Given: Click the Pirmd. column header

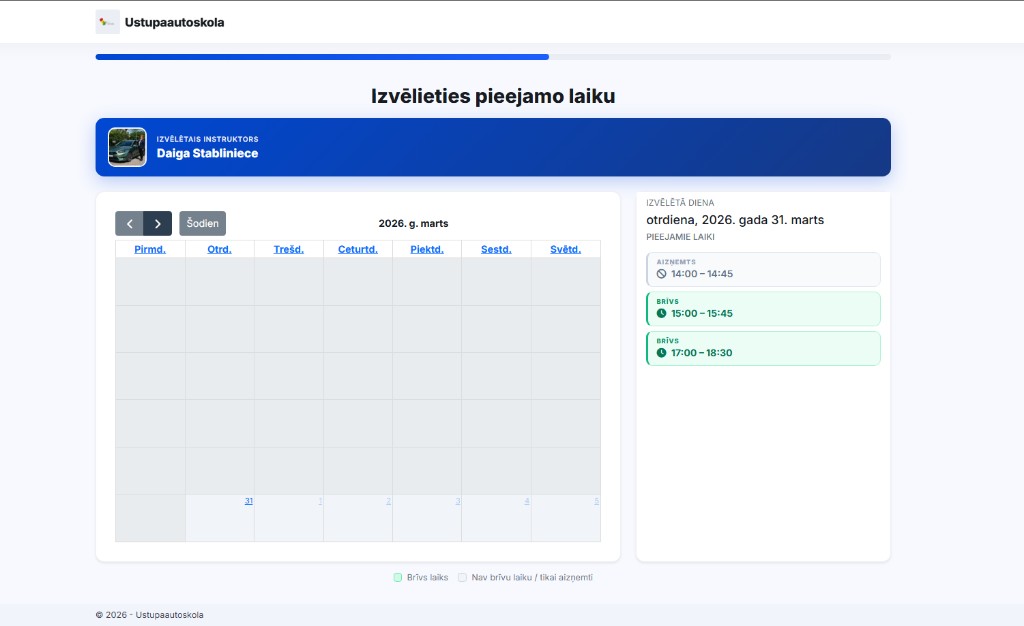Looking at the screenshot, I should tap(150, 249).
